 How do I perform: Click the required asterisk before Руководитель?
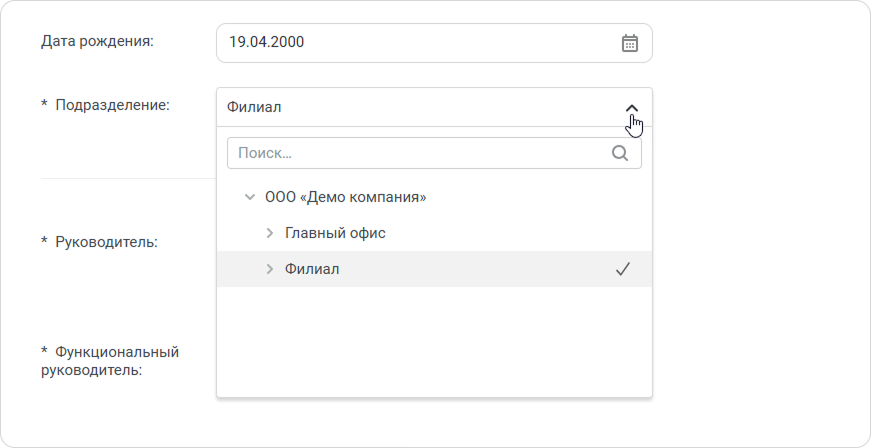coord(44,241)
